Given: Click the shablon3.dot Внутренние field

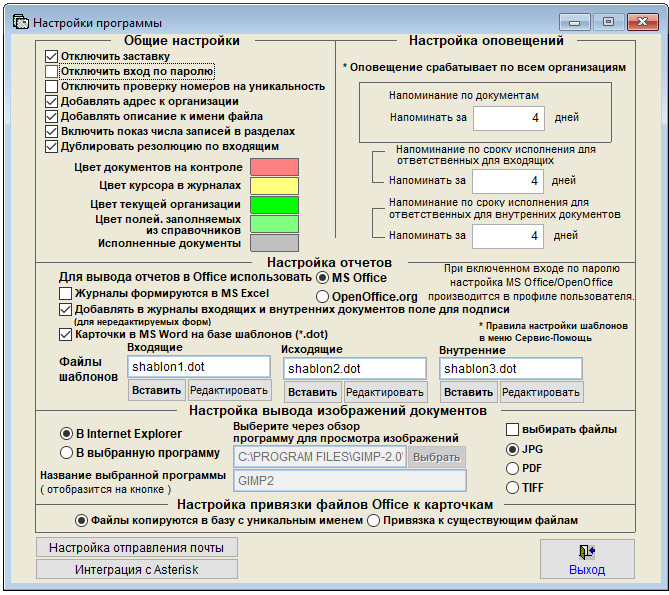Looking at the screenshot, I should pos(511,369).
